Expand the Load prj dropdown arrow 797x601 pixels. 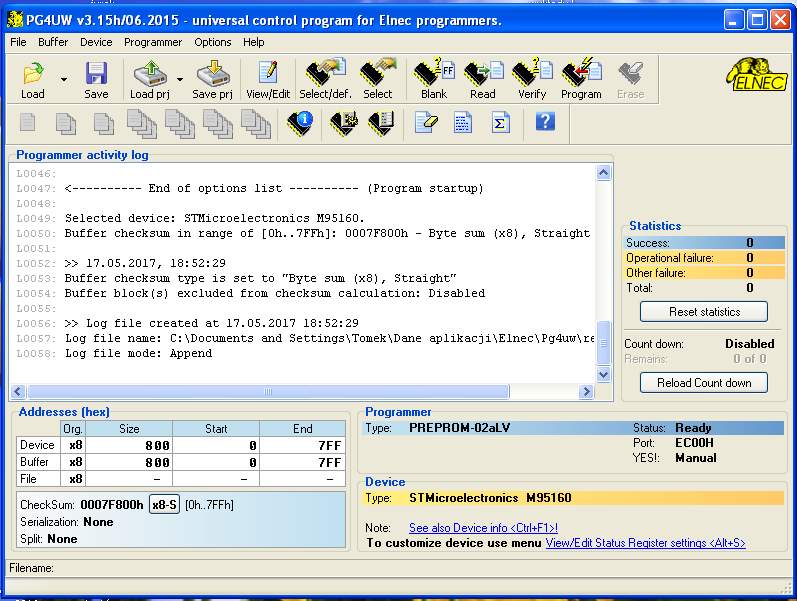(180, 80)
